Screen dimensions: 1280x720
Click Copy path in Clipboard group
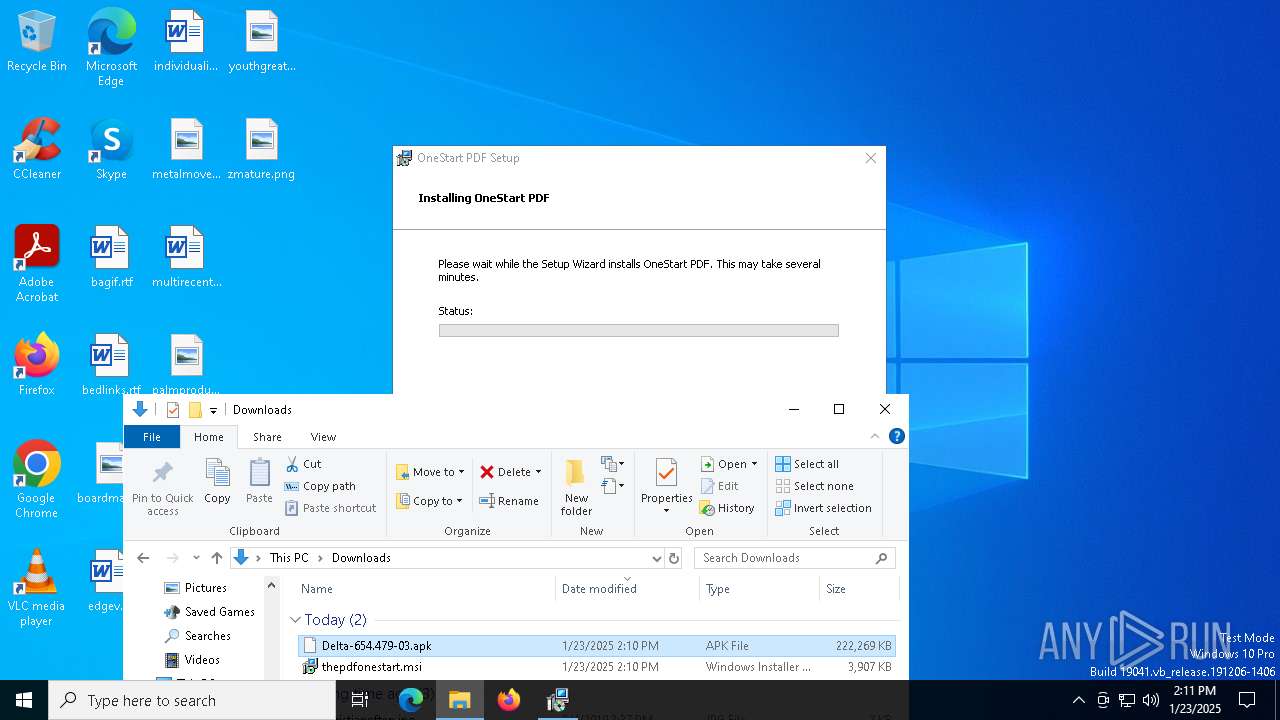320,486
